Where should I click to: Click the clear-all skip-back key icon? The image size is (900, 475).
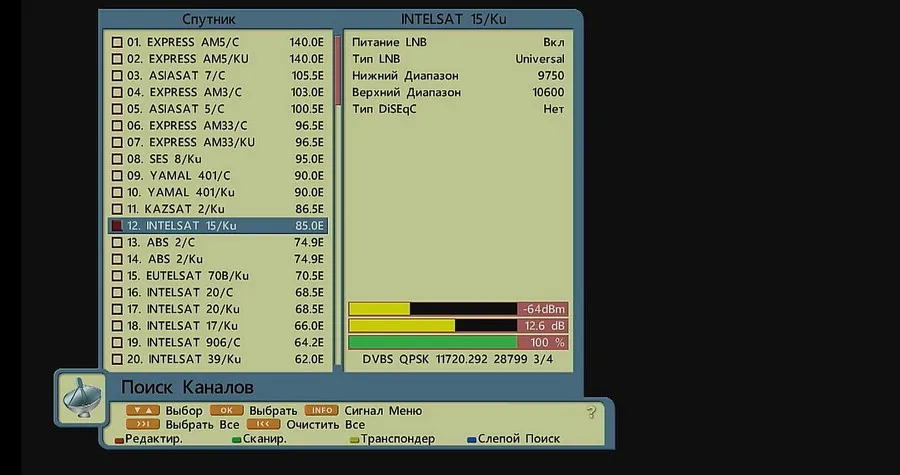tap(263, 425)
